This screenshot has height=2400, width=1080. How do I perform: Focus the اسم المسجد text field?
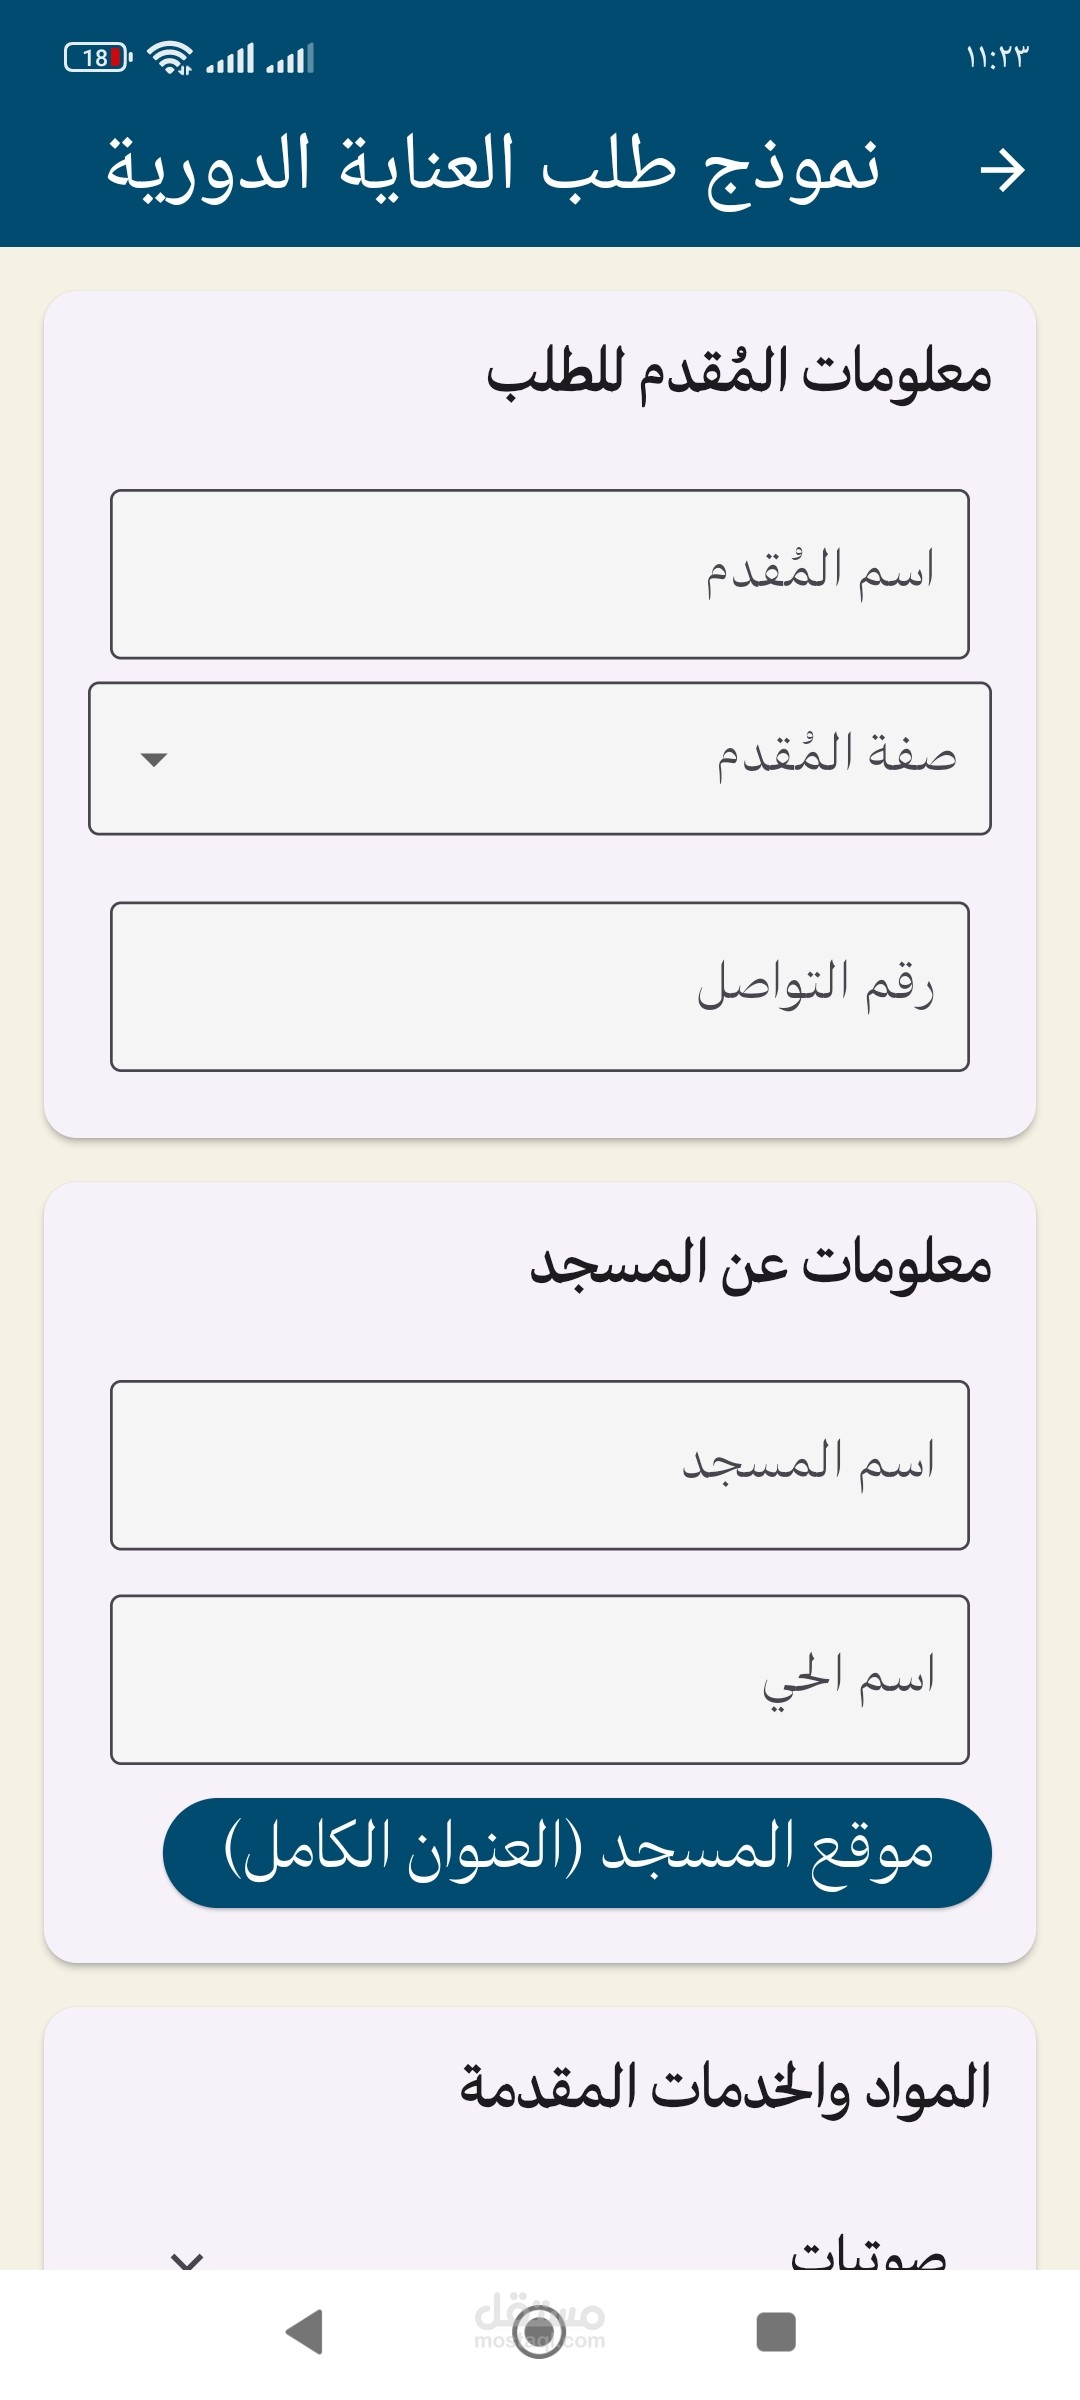(540, 1465)
